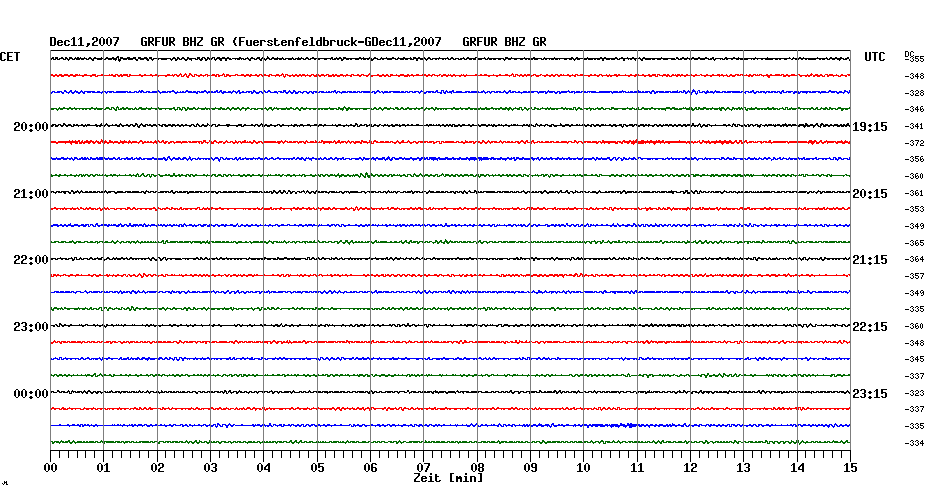Click minute tick label 02
Image resolution: width=930 pixels, height=494 pixels.
pyautogui.click(x=157, y=468)
